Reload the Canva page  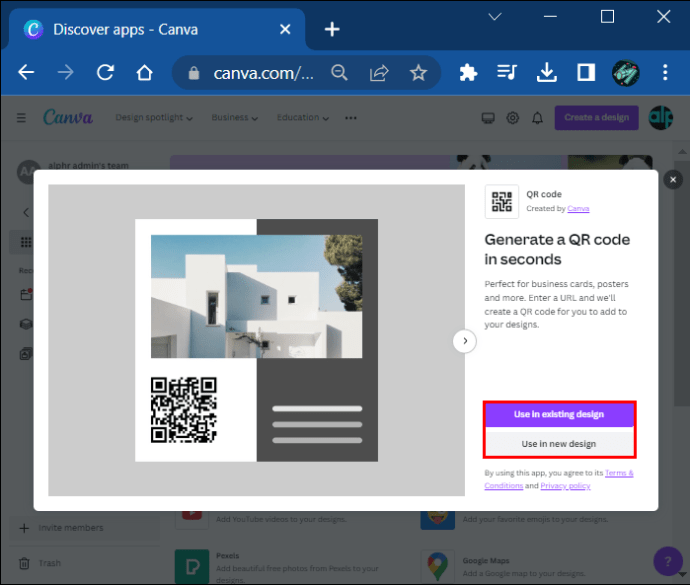click(105, 72)
